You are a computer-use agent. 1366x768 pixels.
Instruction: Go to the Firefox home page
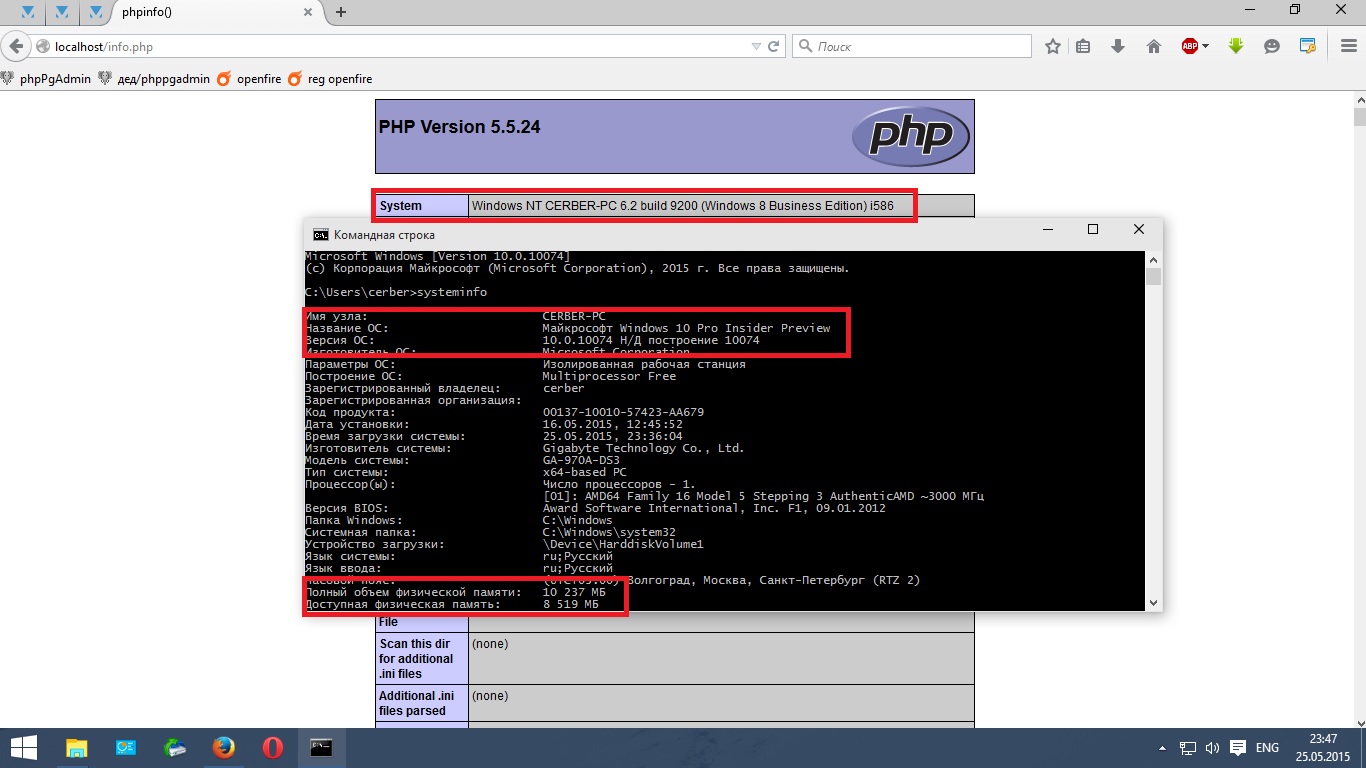pos(1153,46)
